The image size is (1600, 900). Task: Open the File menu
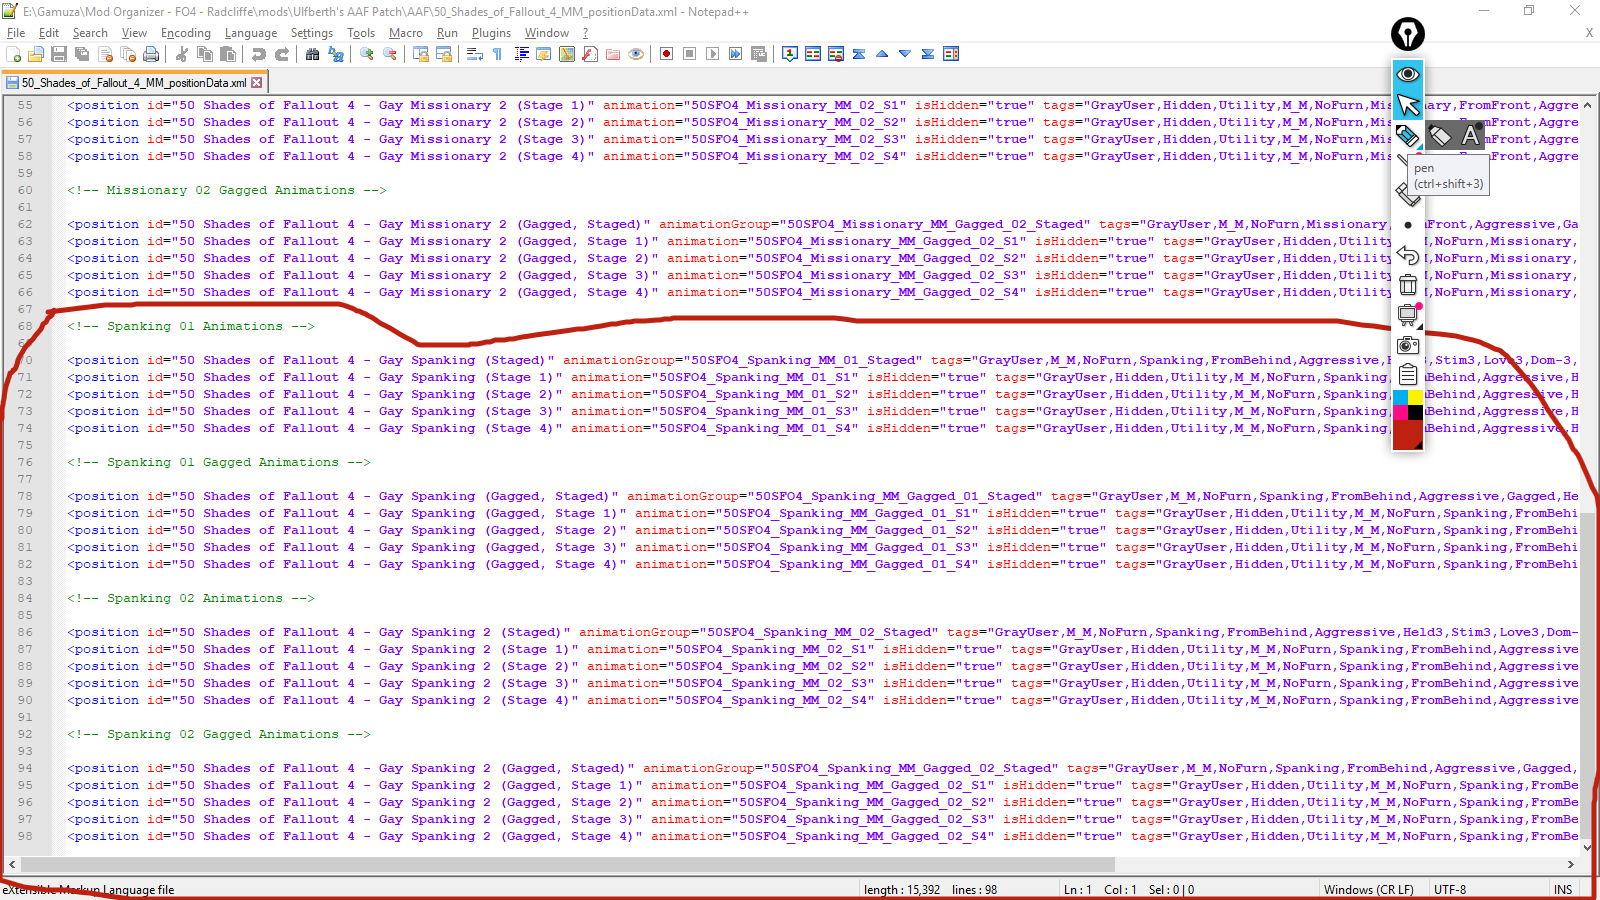coord(16,33)
